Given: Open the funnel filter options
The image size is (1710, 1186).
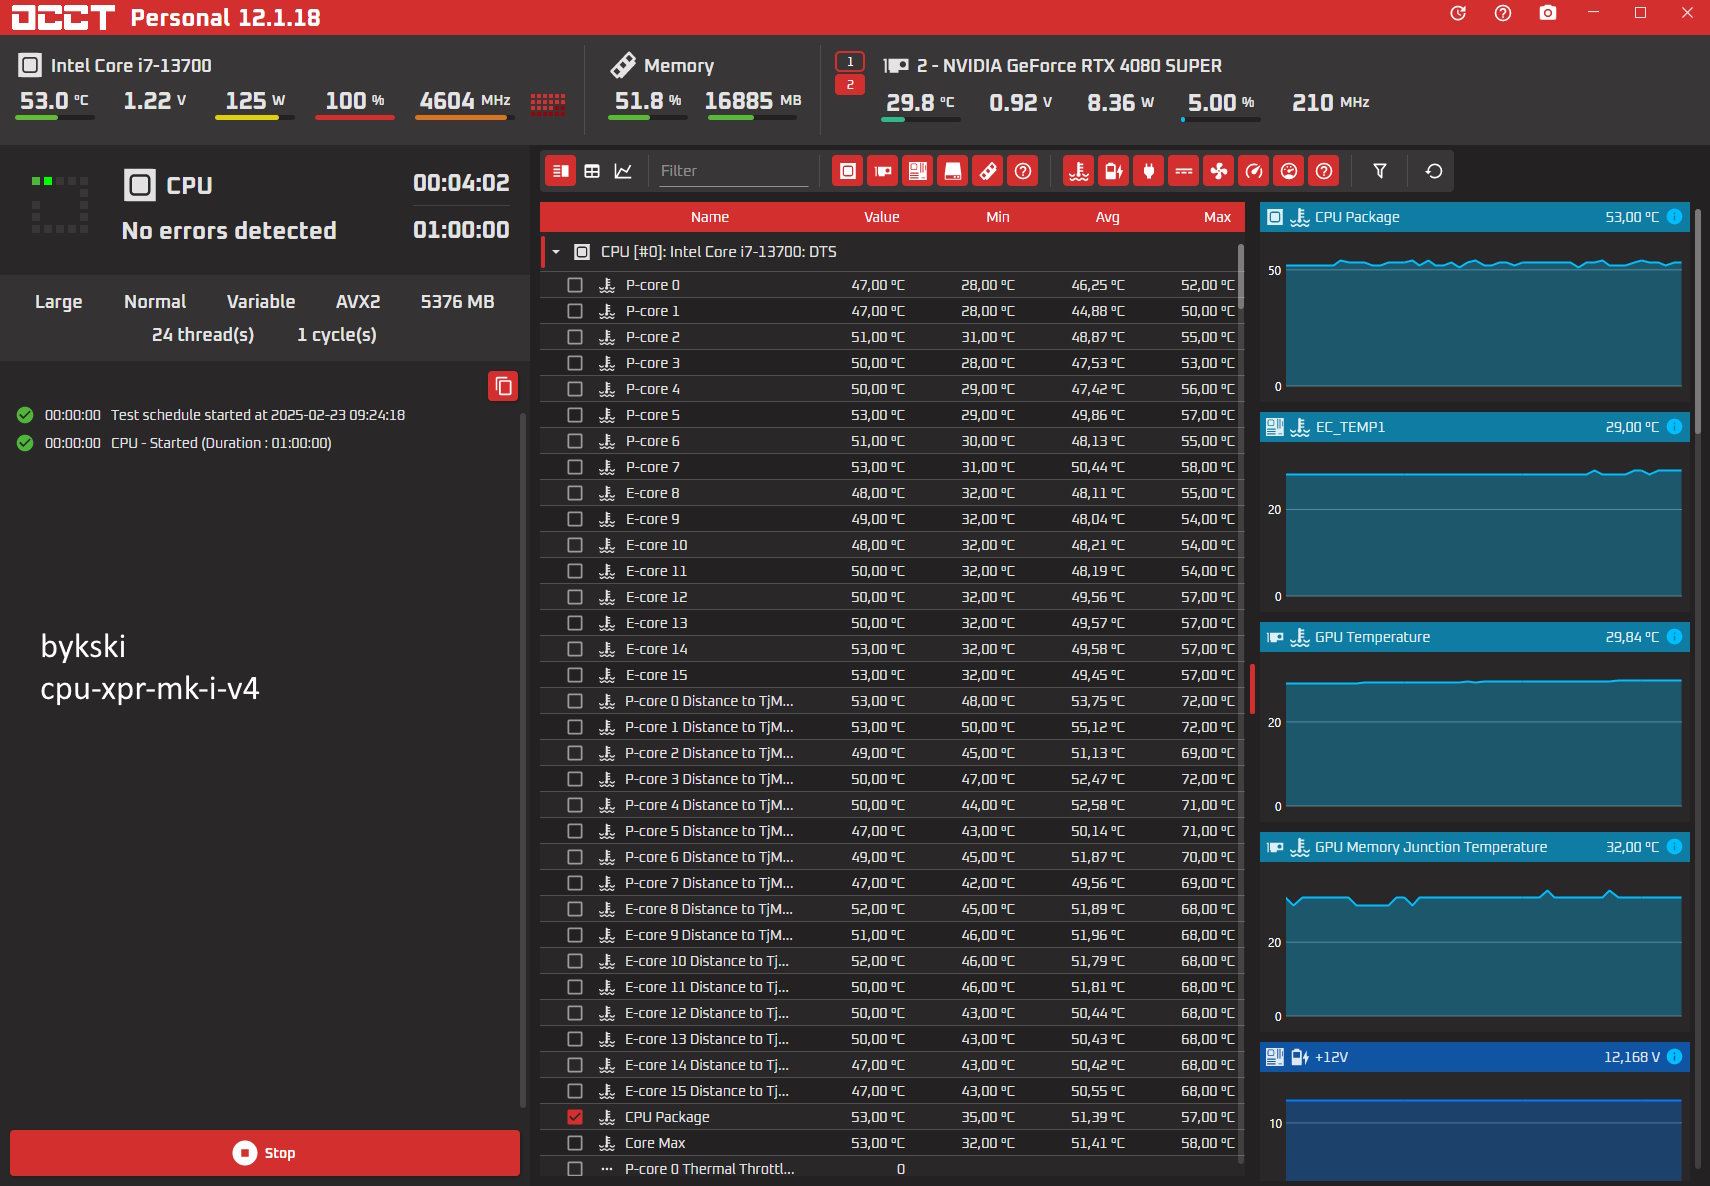Looking at the screenshot, I should point(1380,171).
